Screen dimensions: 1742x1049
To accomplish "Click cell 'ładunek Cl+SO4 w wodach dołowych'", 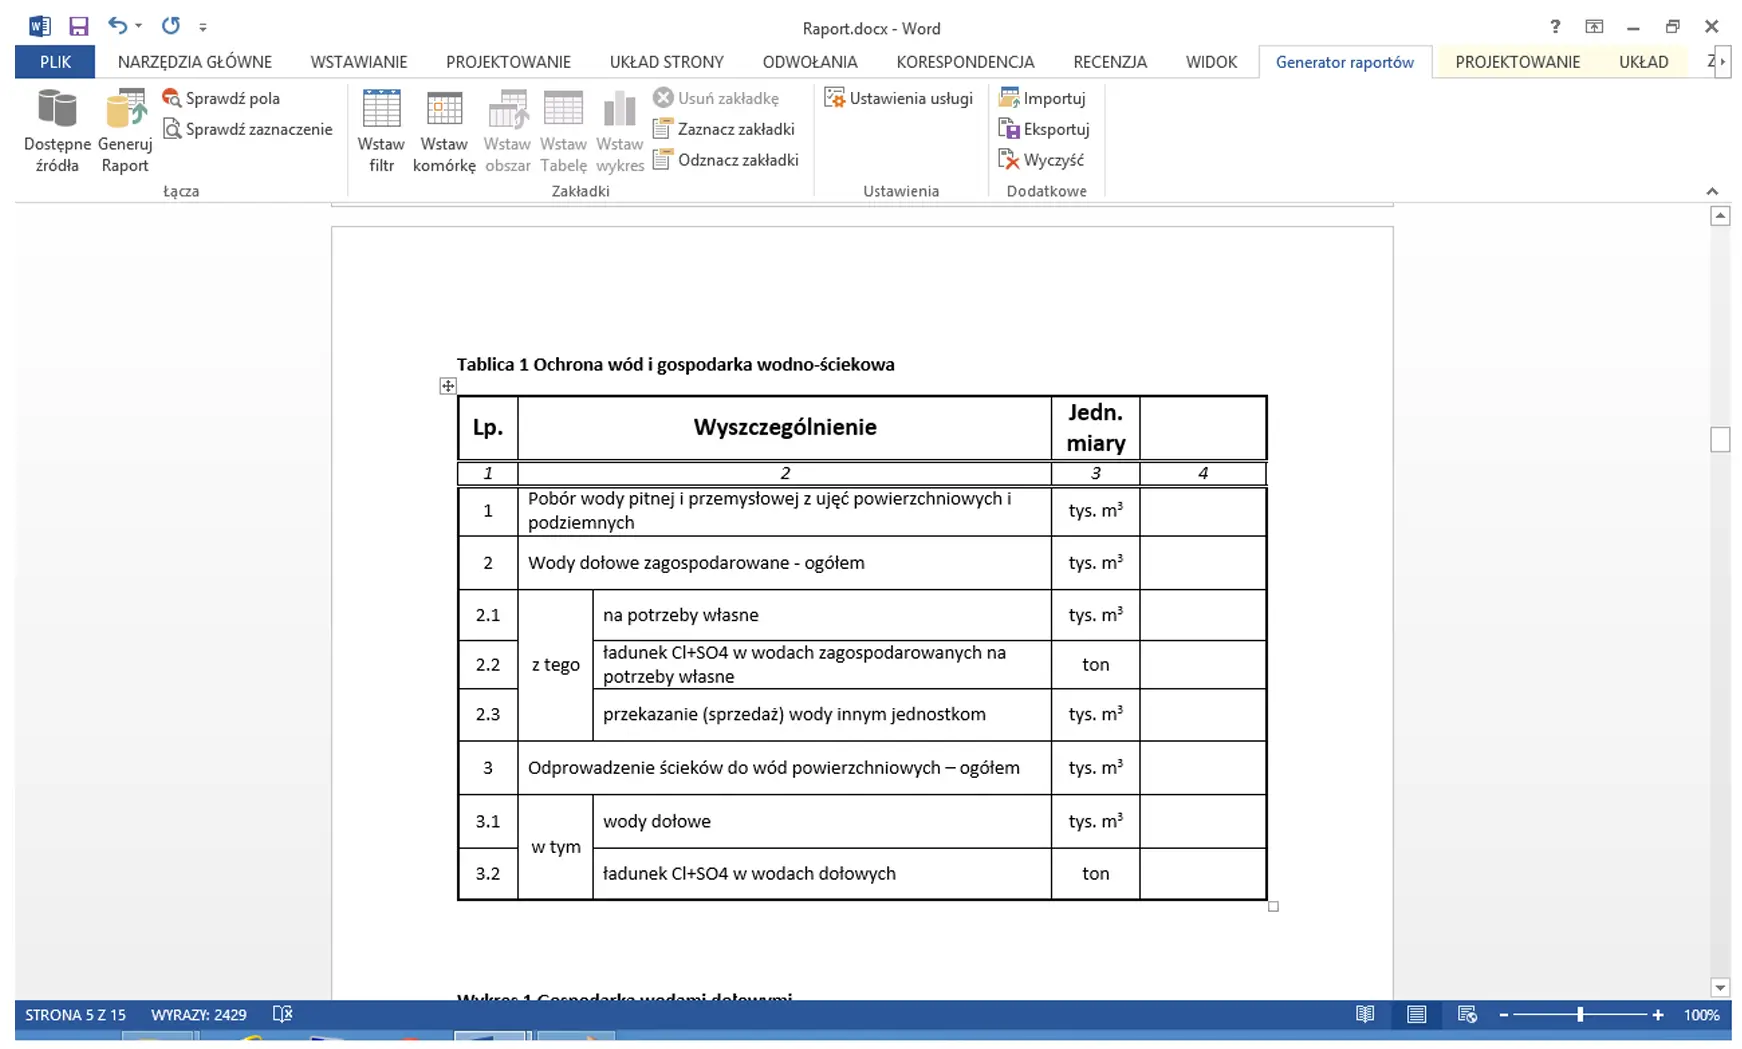I will coord(822,874).
